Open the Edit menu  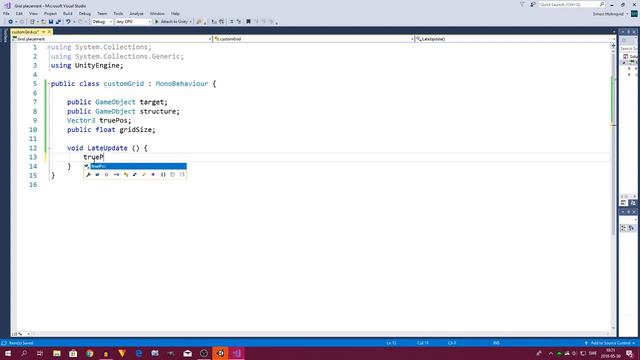[x=19, y=13]
